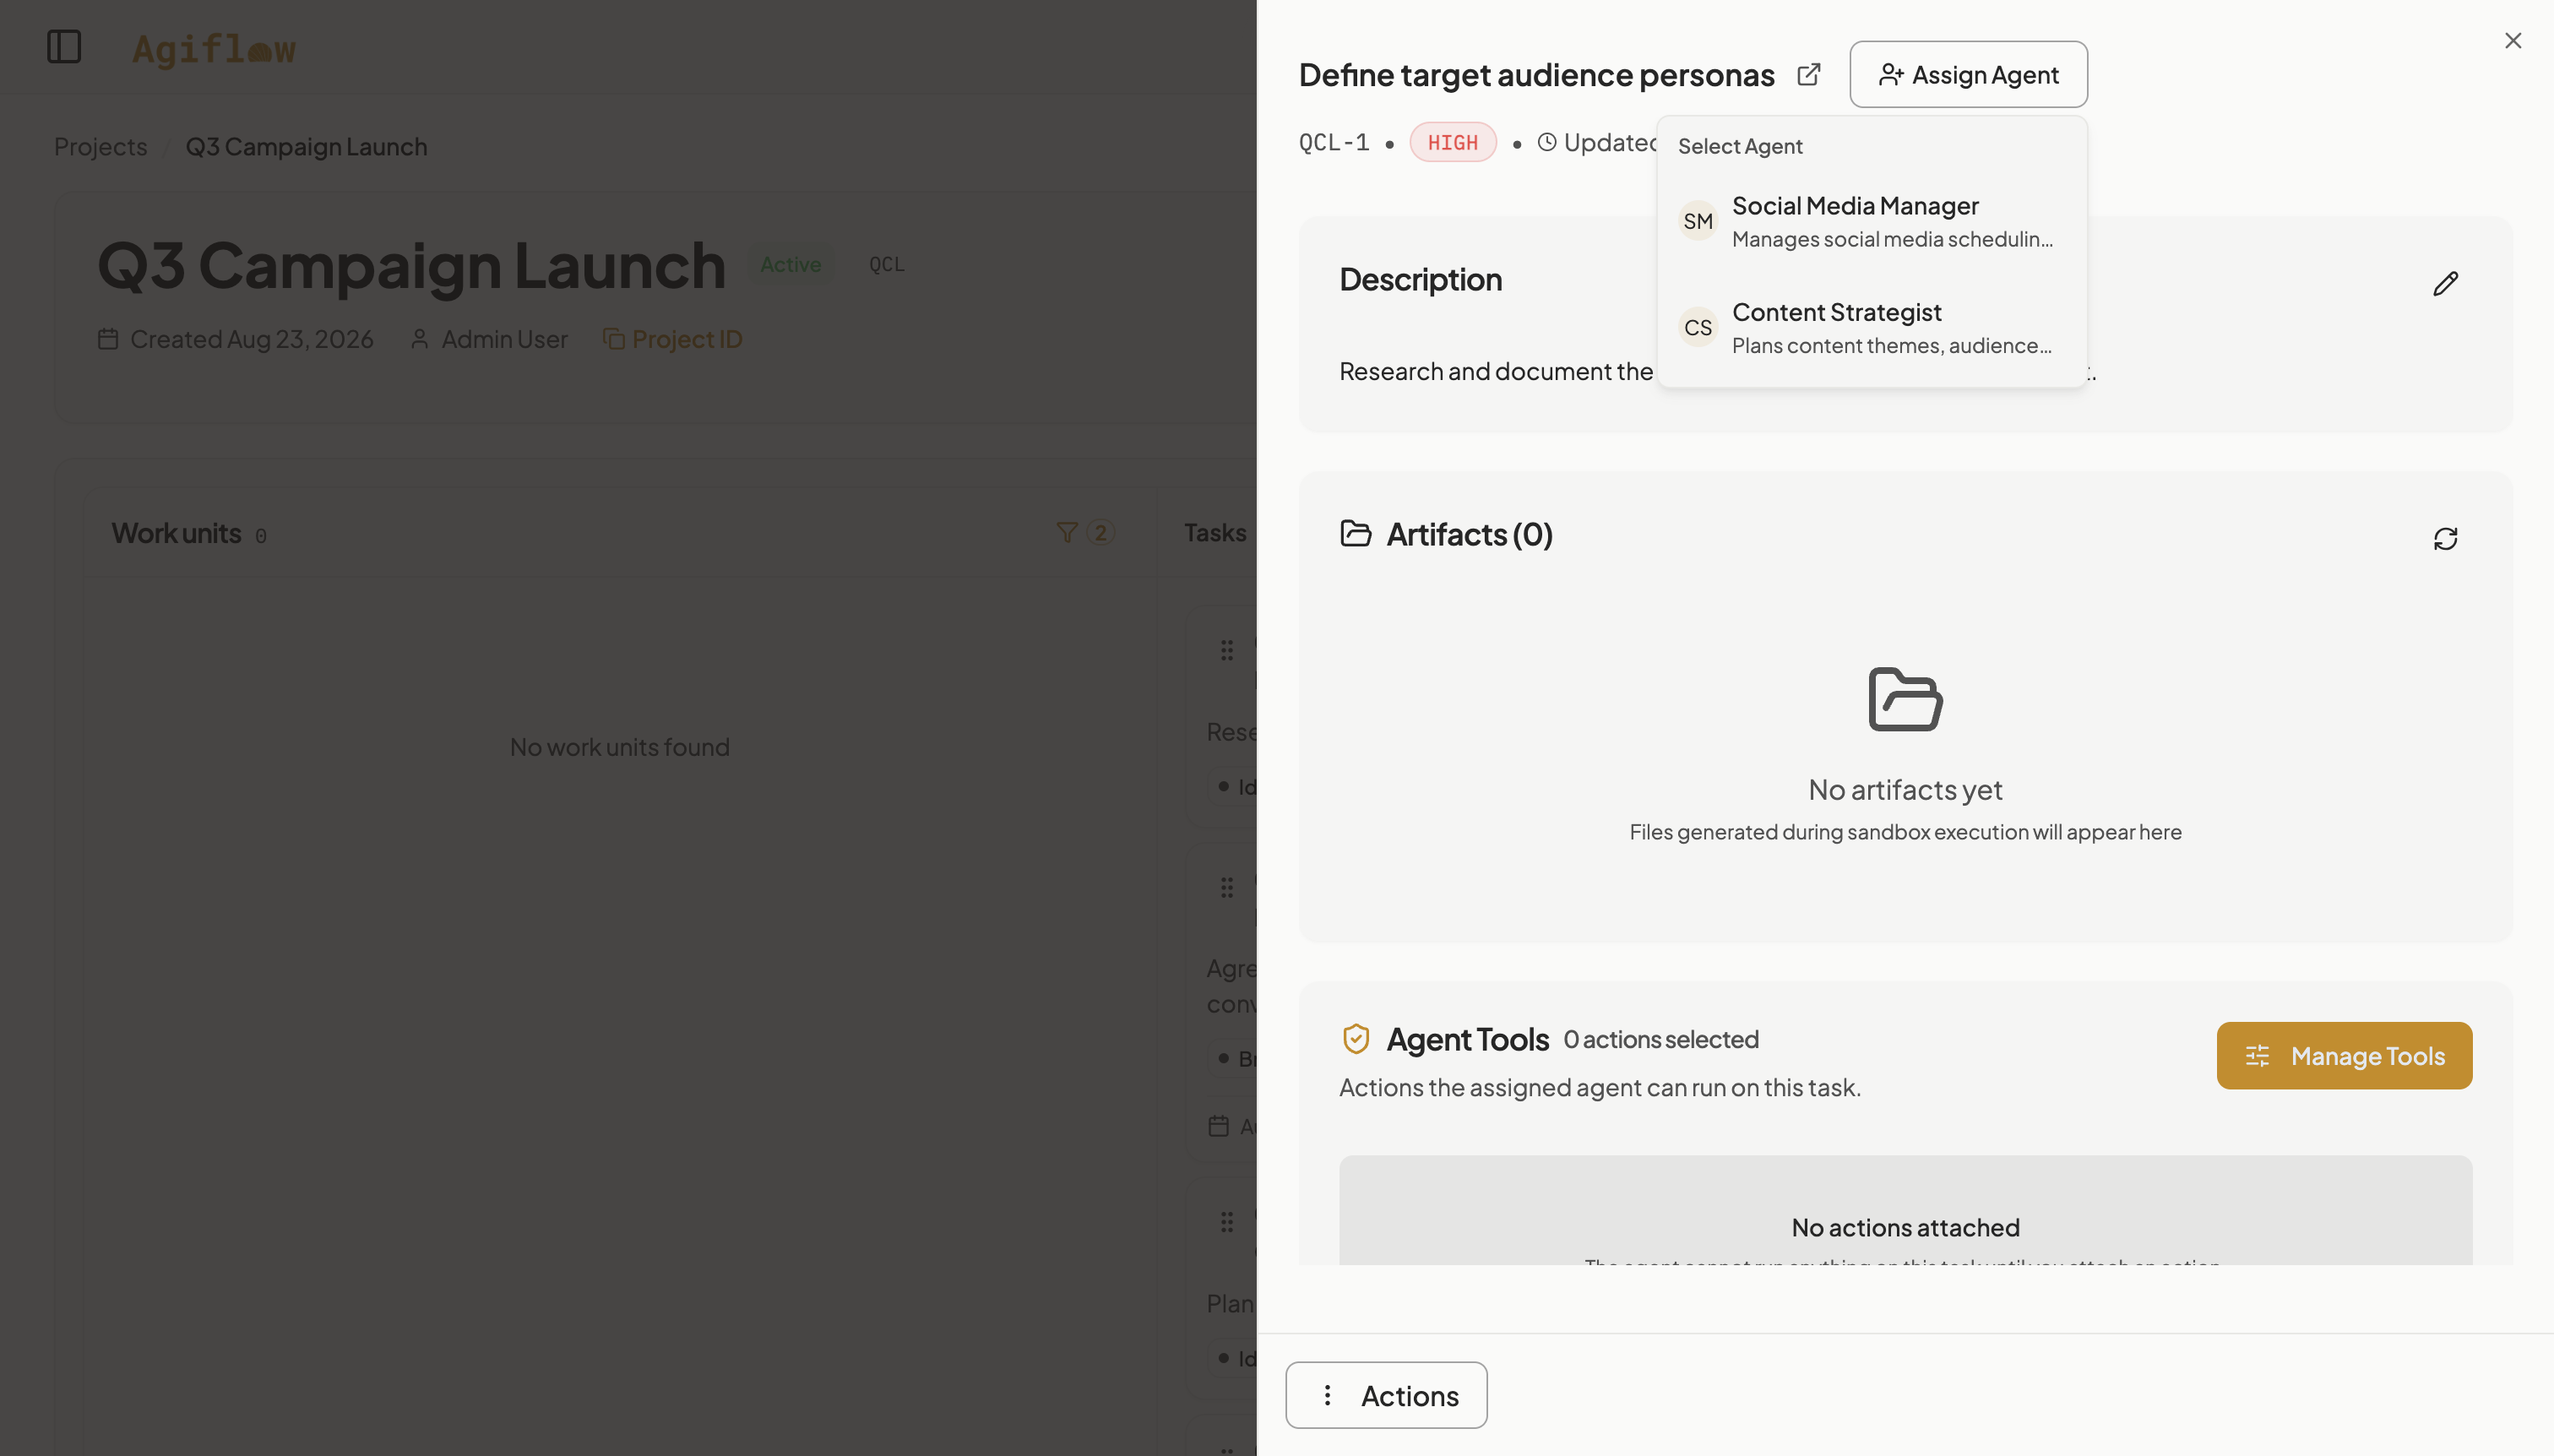
Task: Open task in new tab icon
Action: [1809, 75]
